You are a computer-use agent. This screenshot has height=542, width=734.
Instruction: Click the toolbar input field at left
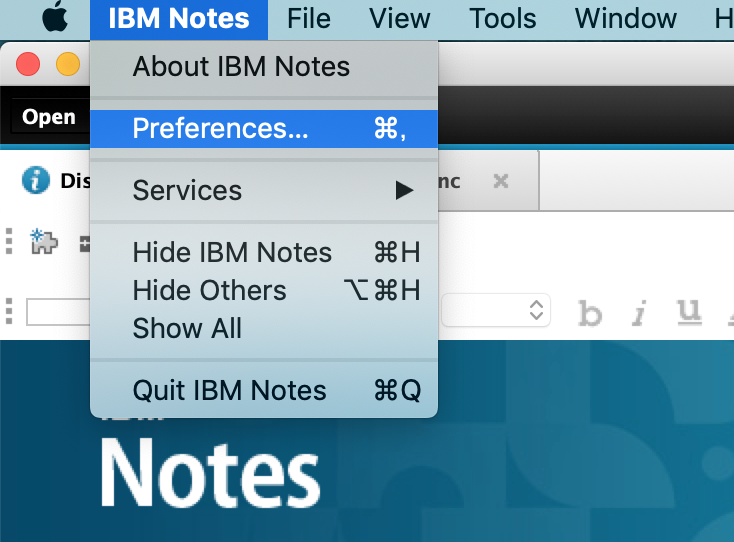tap(58, 311)
